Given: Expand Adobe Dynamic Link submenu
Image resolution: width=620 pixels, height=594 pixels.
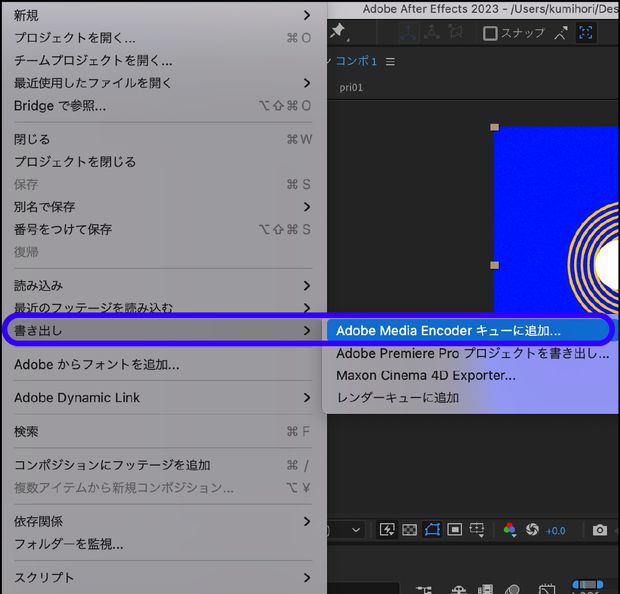Looking at the screenshot, I should pos(163,397).
